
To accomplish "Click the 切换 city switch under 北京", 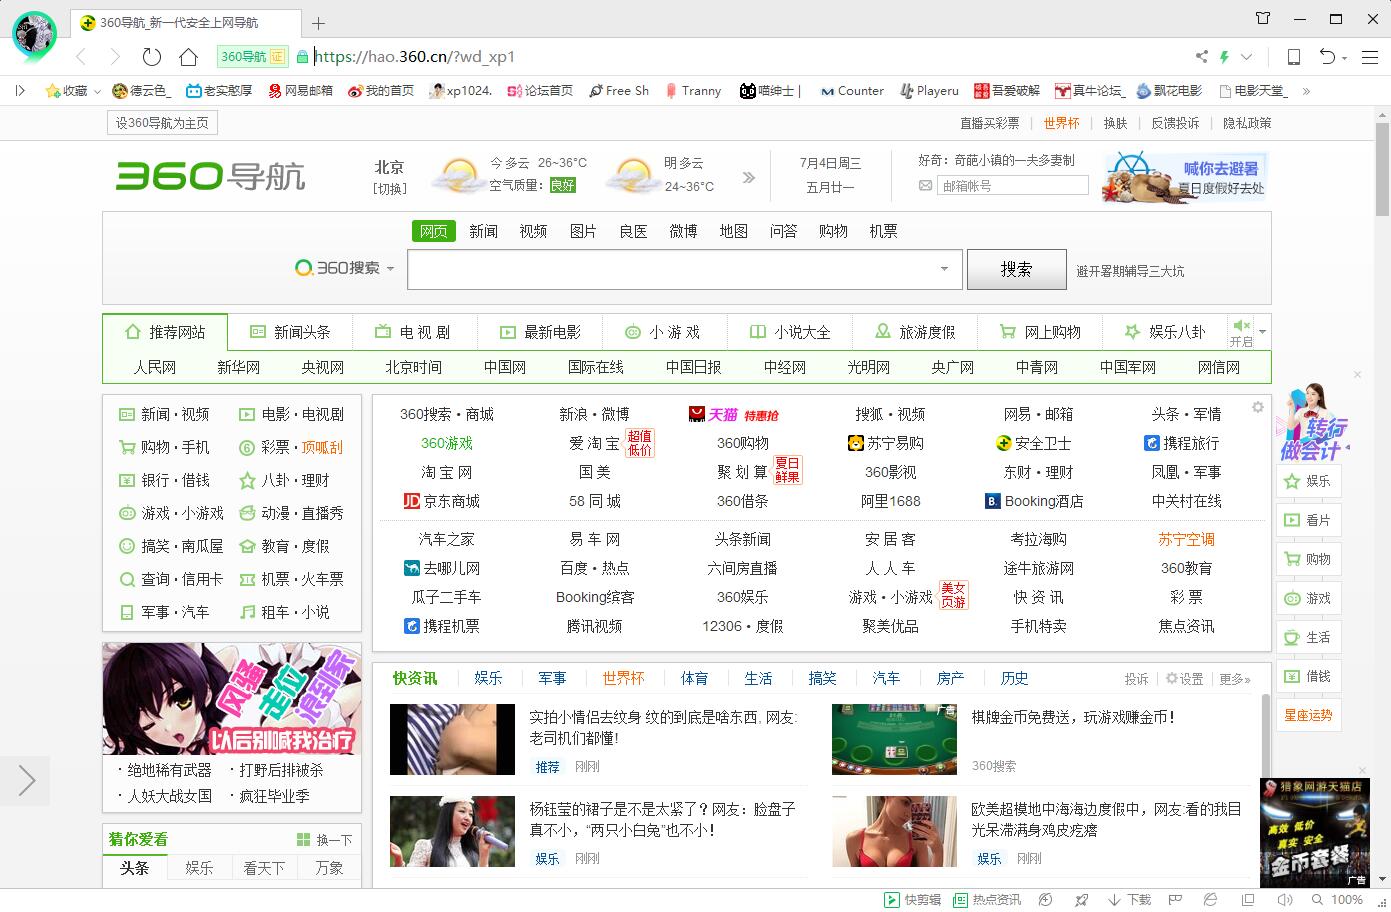I will [x=390, y=187].
